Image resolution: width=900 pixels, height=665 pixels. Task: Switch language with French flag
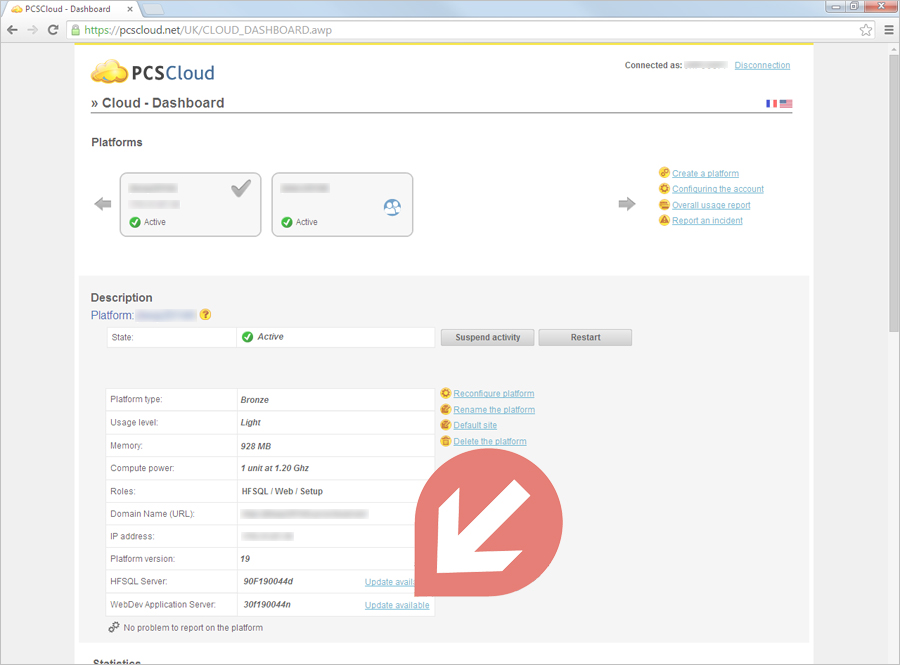click(x=771, y=103)
